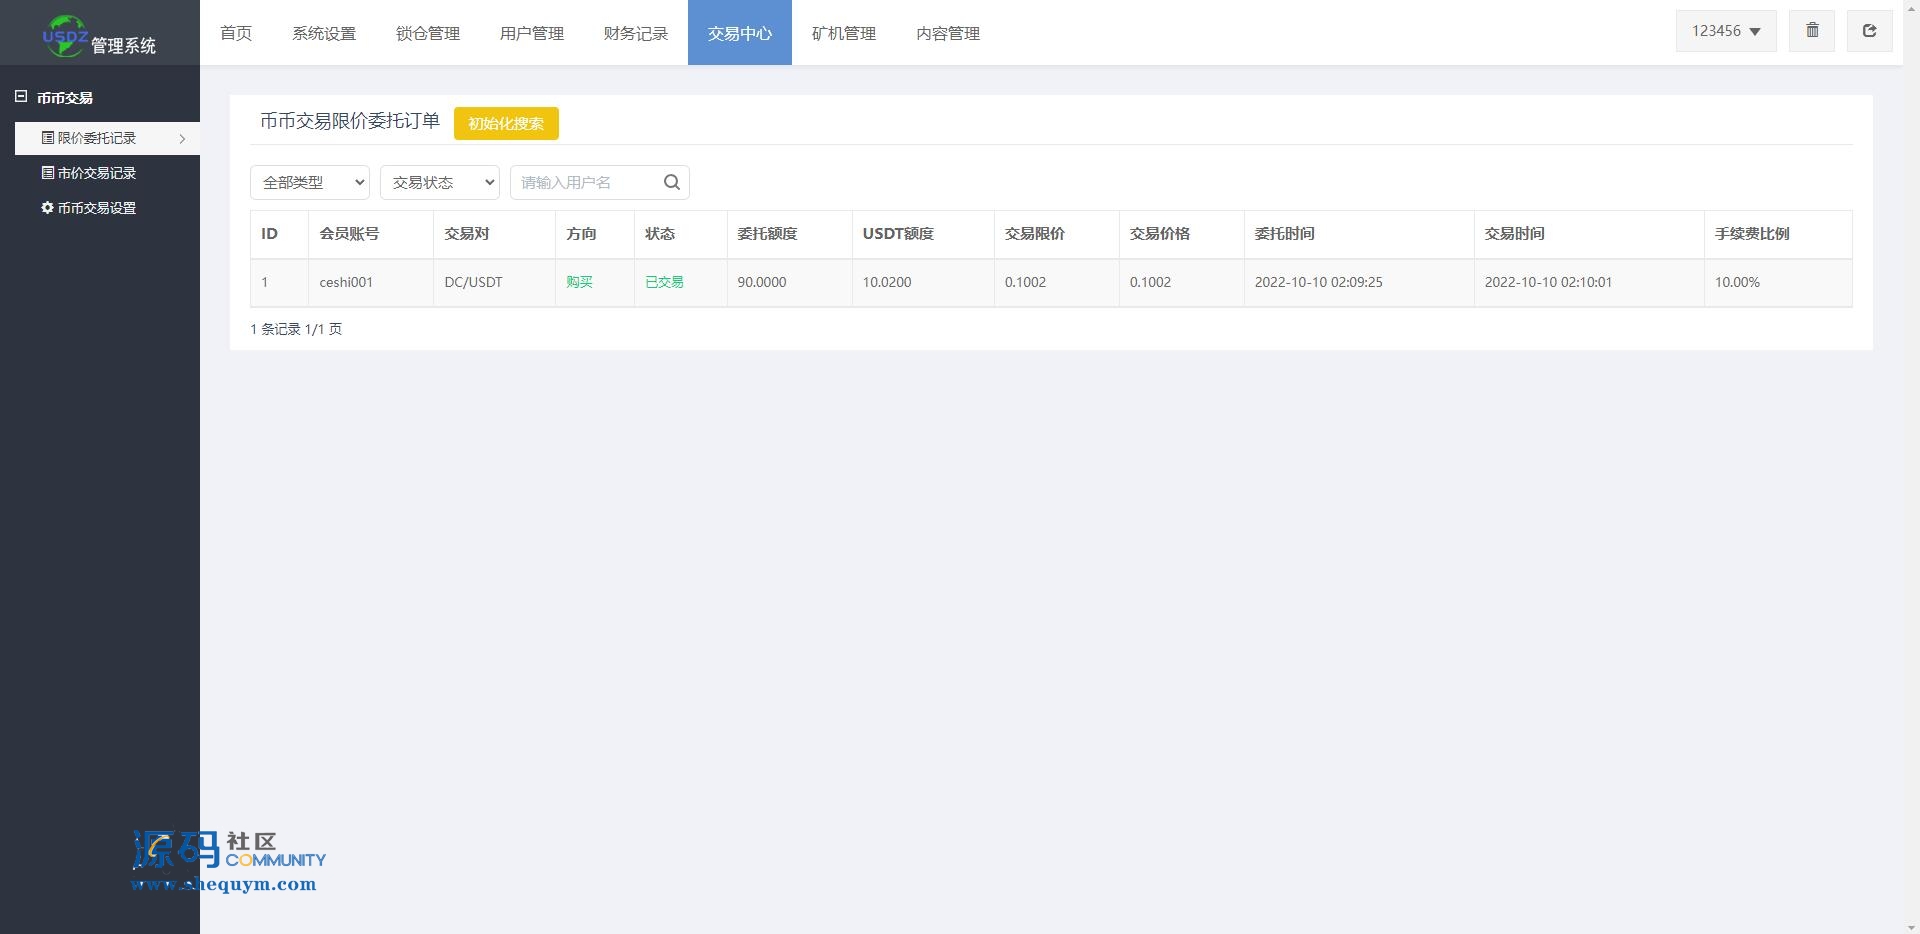Open the 用户管理 menu
Viewport: 1920px width, 934px height.
[x=532, y=33]
